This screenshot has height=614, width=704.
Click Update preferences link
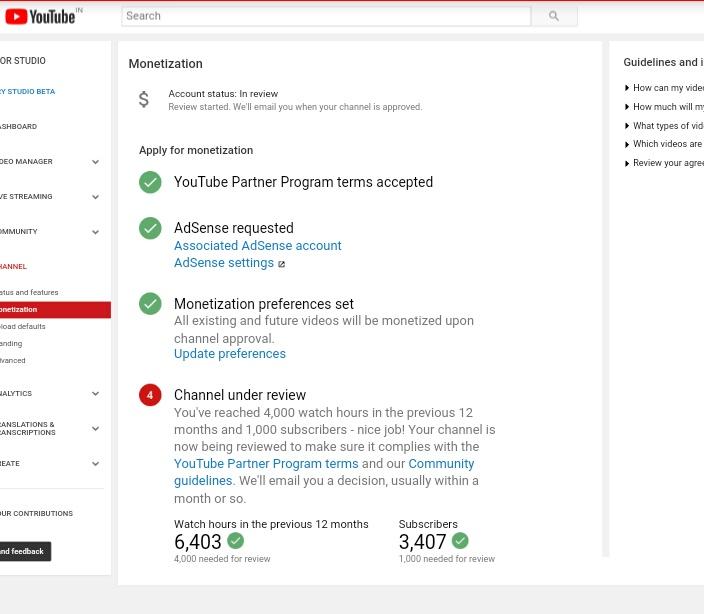click(x=230, y=354)
